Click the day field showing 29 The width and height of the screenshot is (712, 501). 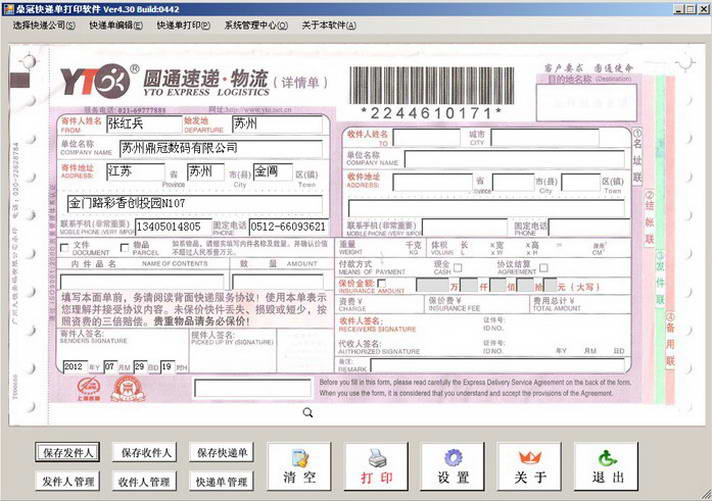(140, 367)
